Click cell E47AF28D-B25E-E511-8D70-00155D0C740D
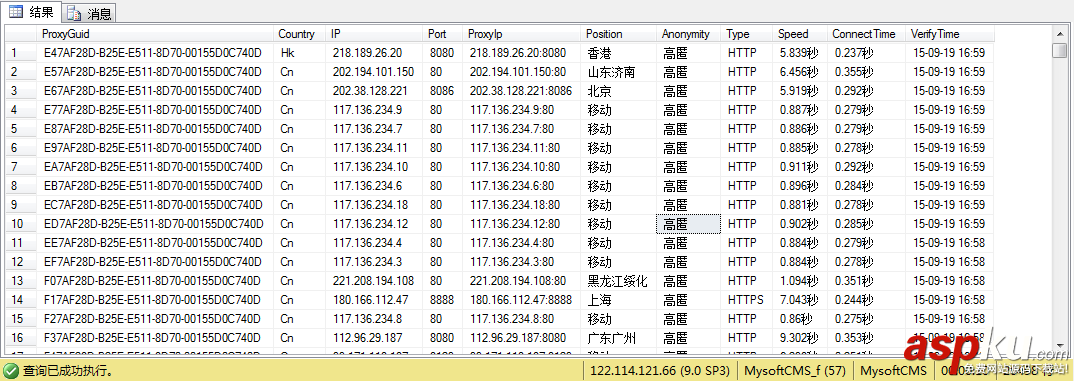This screenshot has width=1074, height=381. pyautogui.click(x=153, y=53)
